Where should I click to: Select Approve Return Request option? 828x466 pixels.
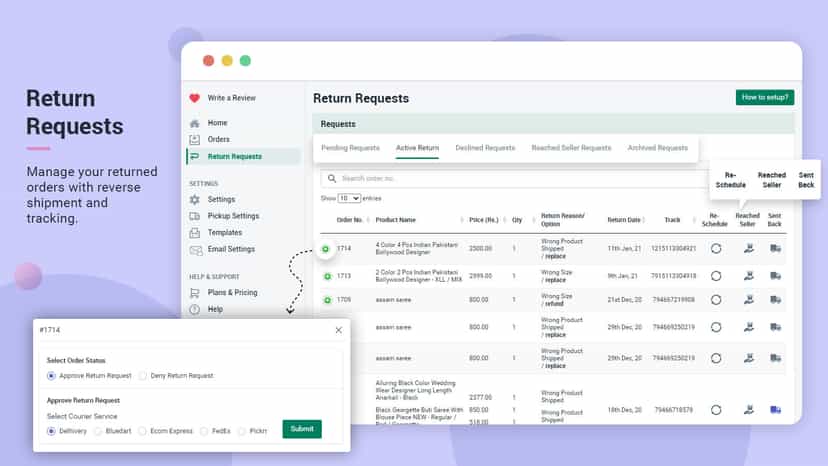pos(51,376)
